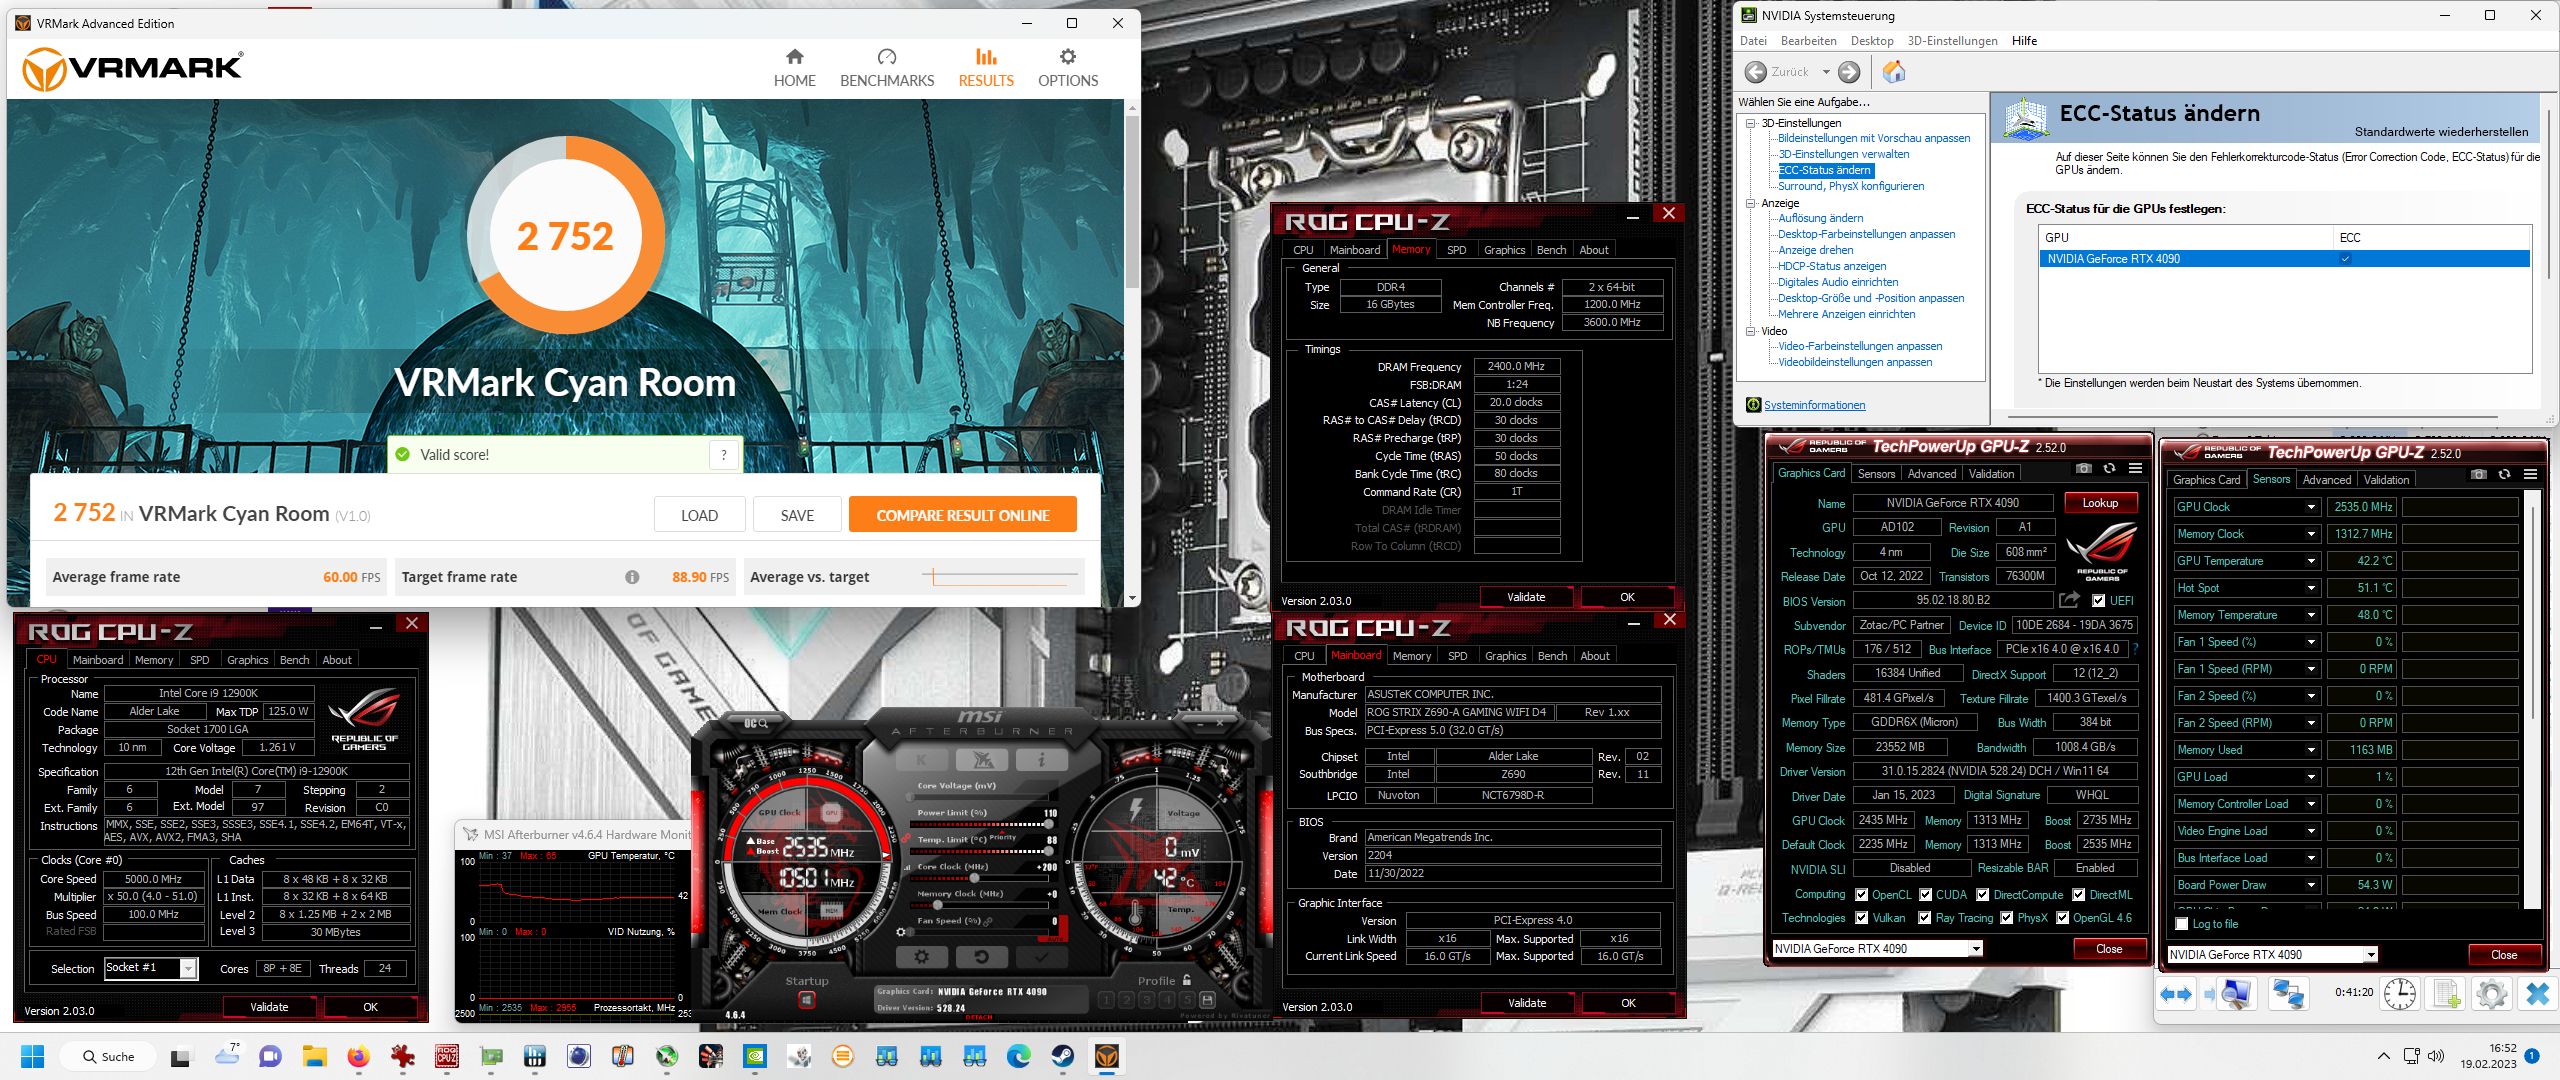This screenshot has width=2560, height=1080.
Task: Click the SAVE button in VRMark
Action: 797,516
